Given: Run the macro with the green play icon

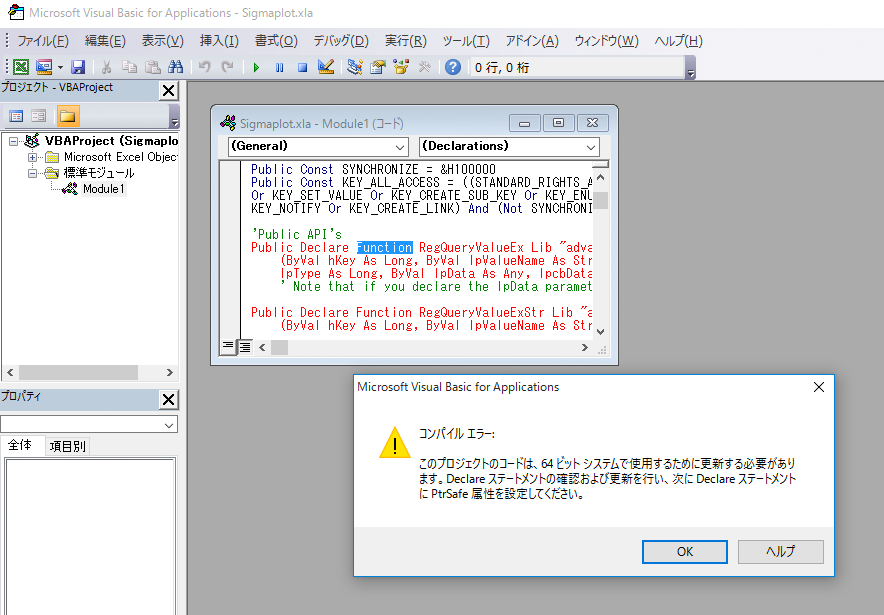Looking at the screenshot, I should [x=257, y=68].
